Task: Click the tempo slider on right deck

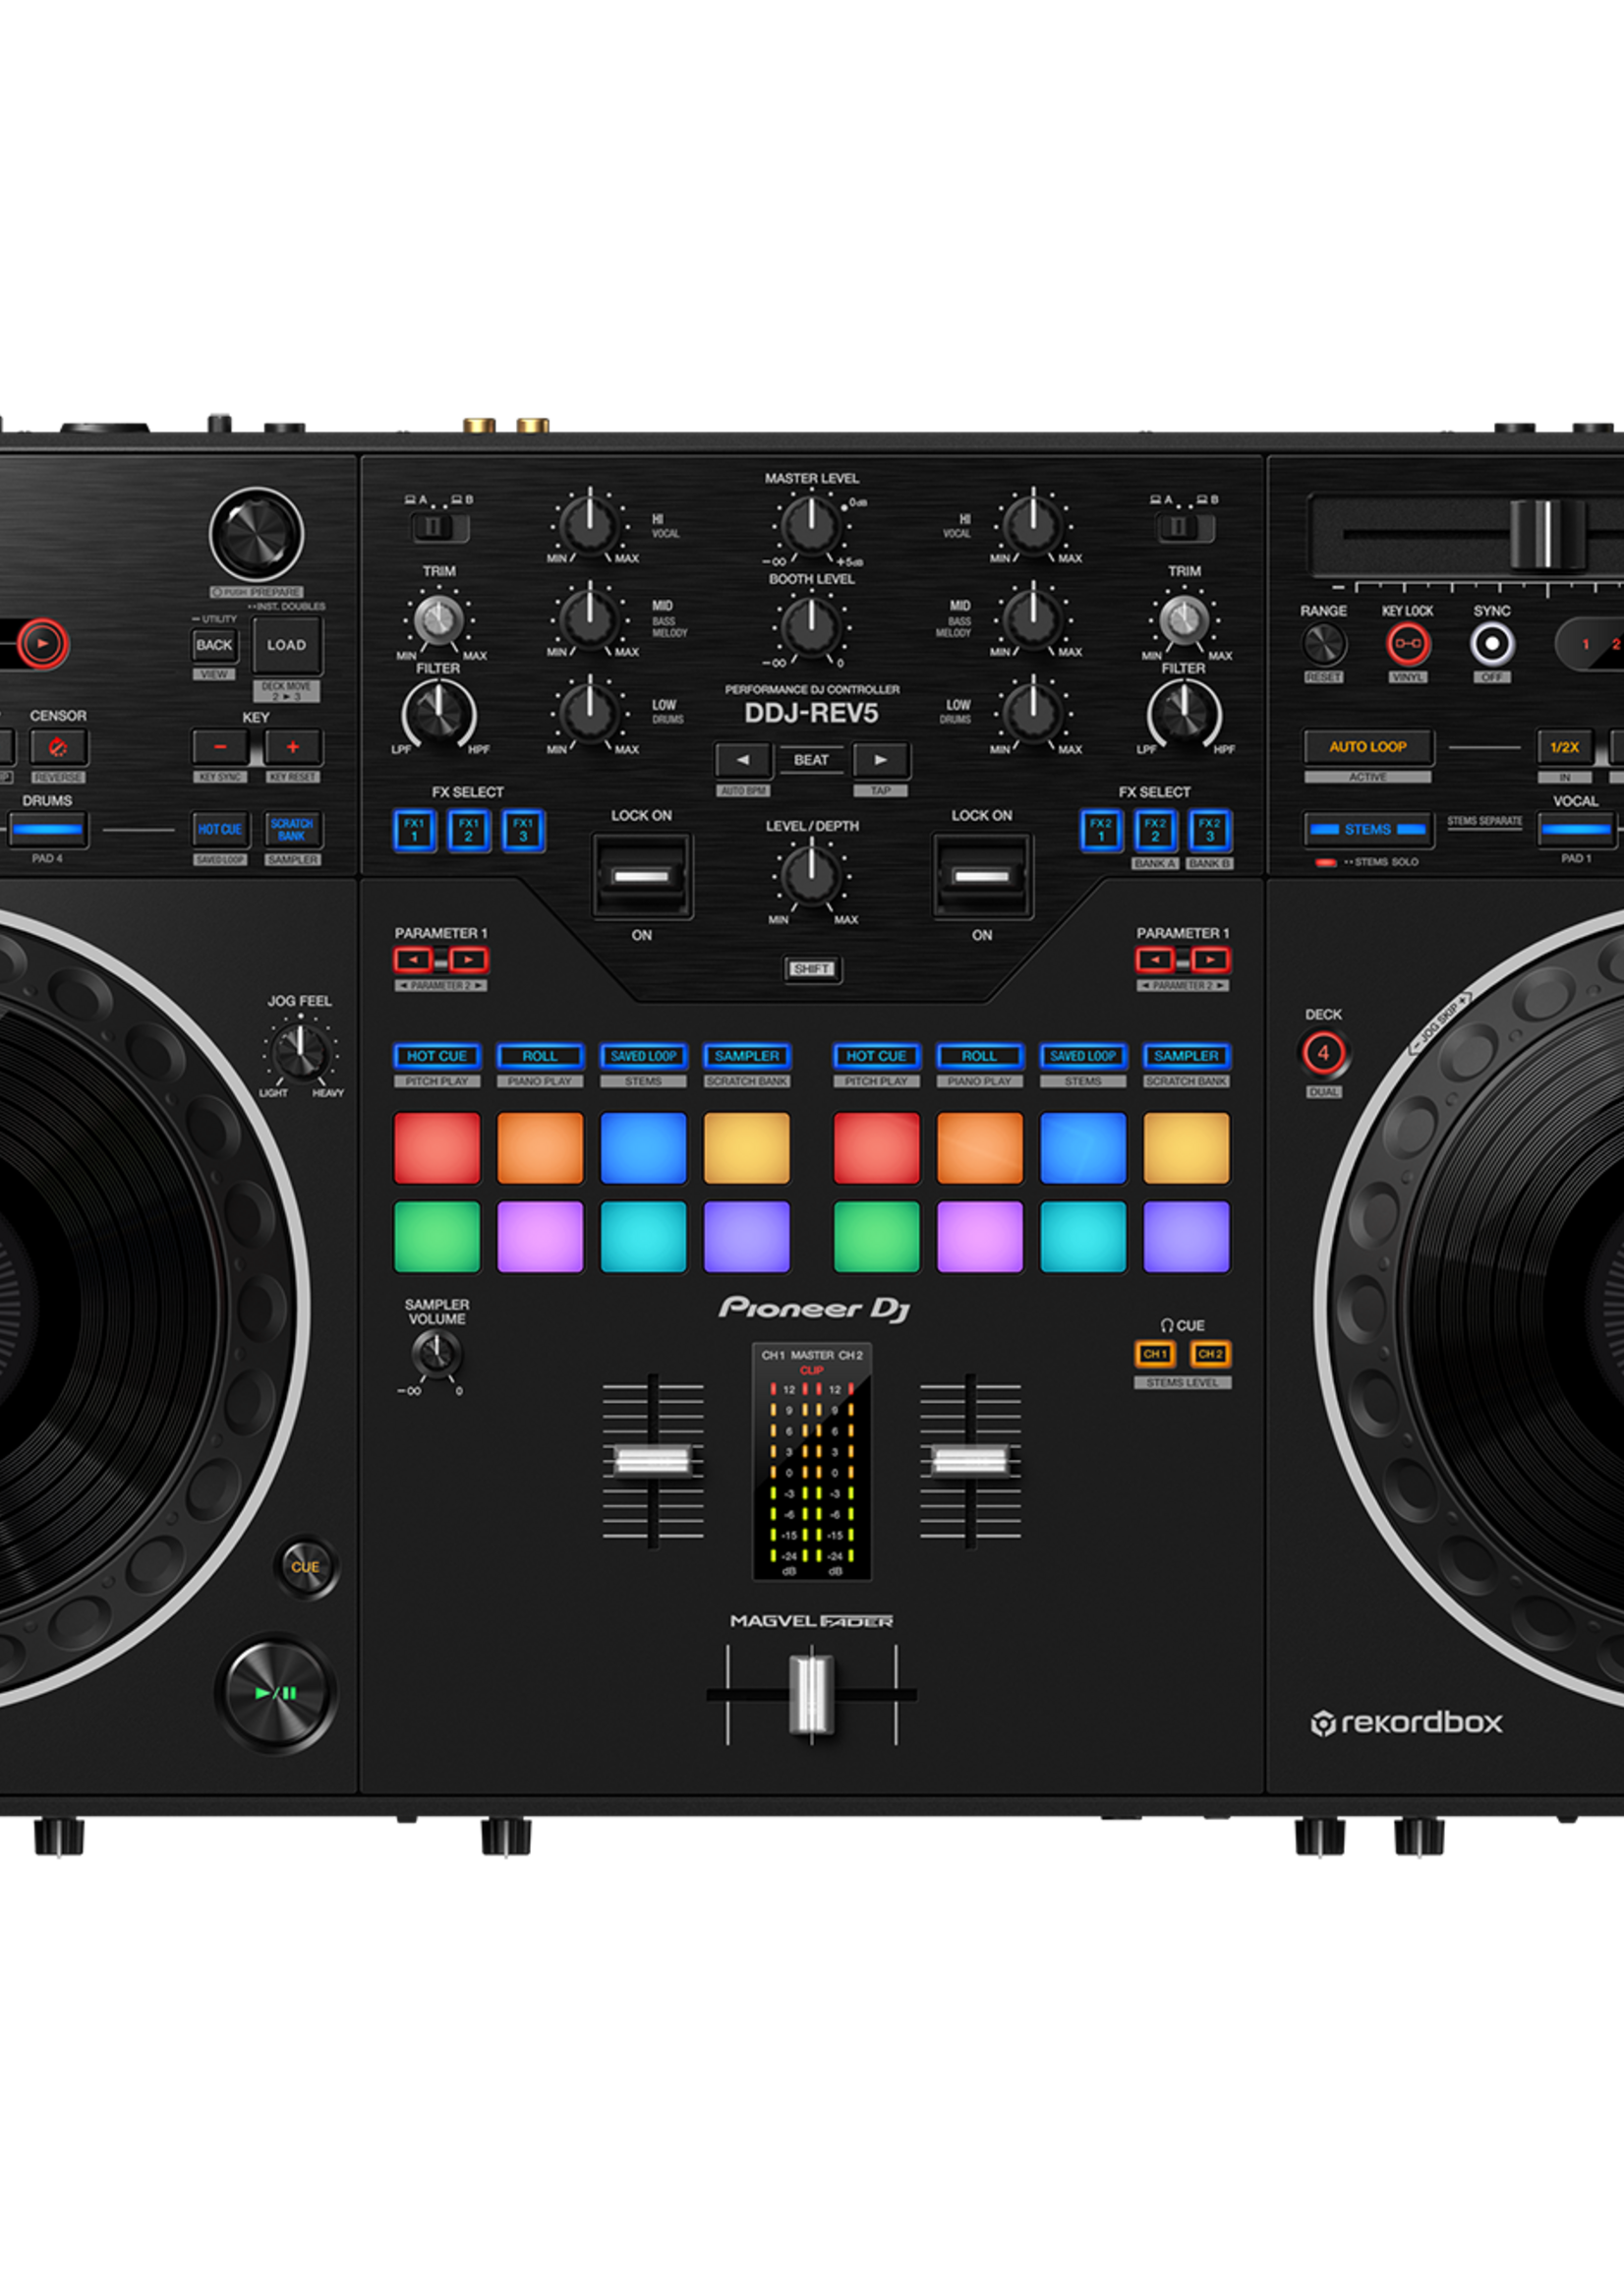Action: [x=1546, y=534]
